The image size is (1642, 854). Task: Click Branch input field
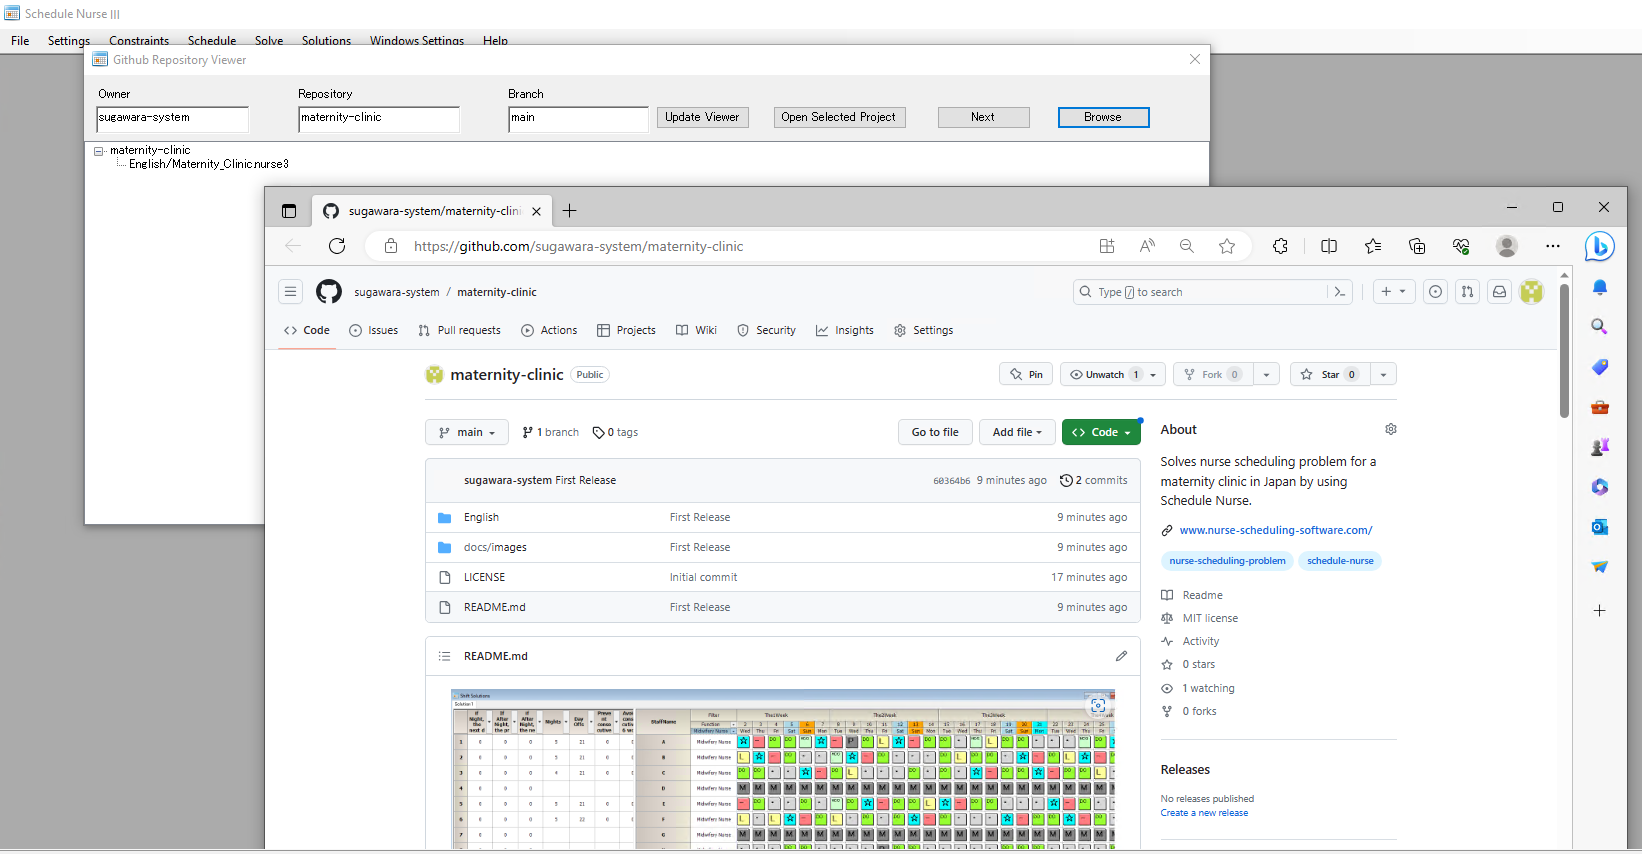tap(578, 119)
